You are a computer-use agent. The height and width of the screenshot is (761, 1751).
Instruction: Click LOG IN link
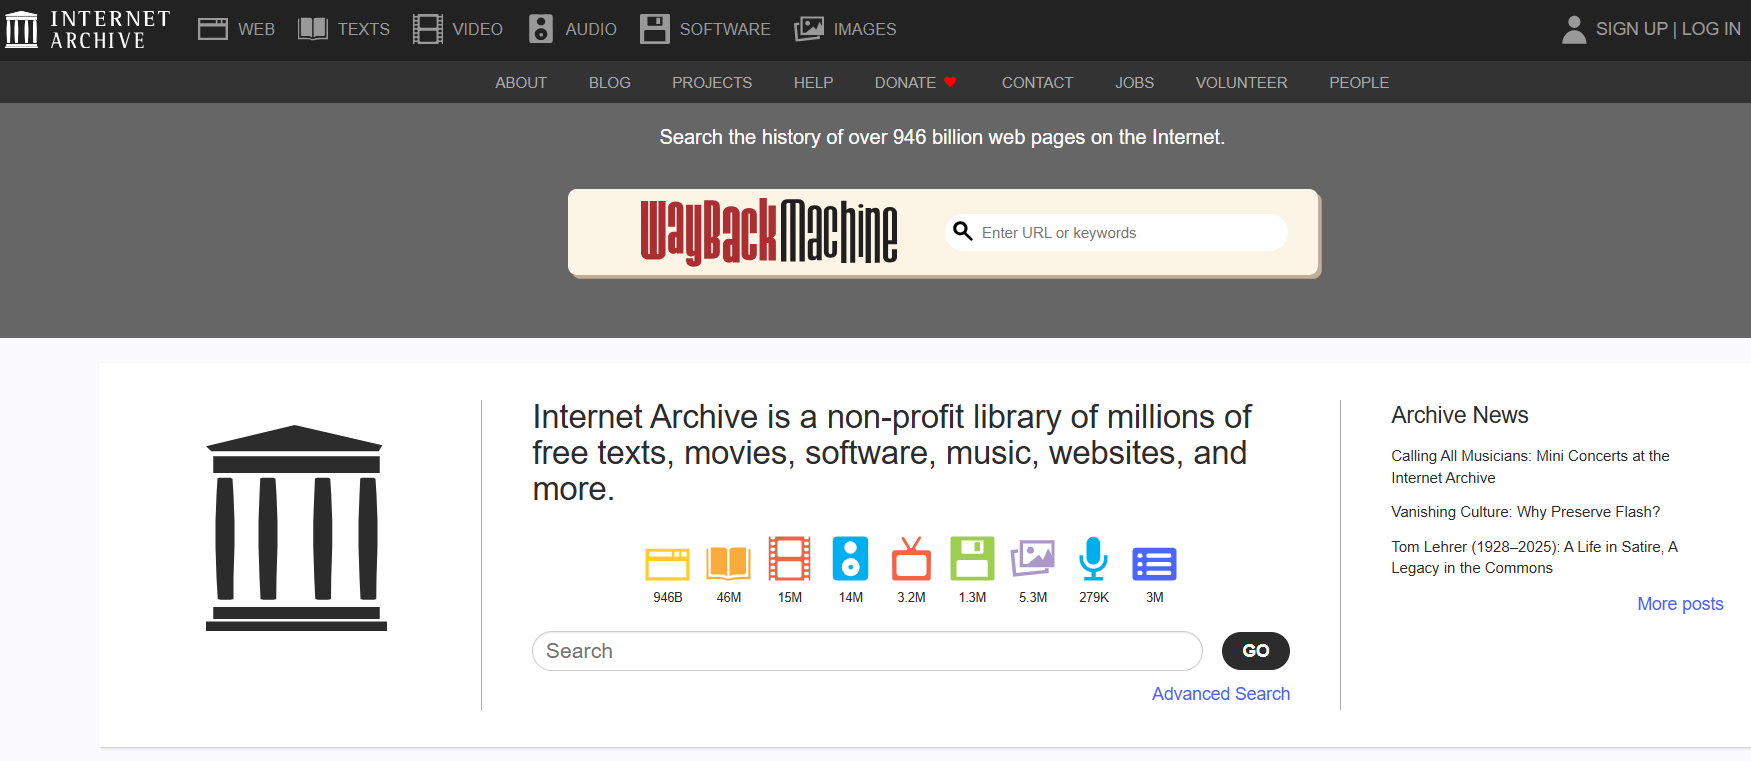click(1711, 29)
